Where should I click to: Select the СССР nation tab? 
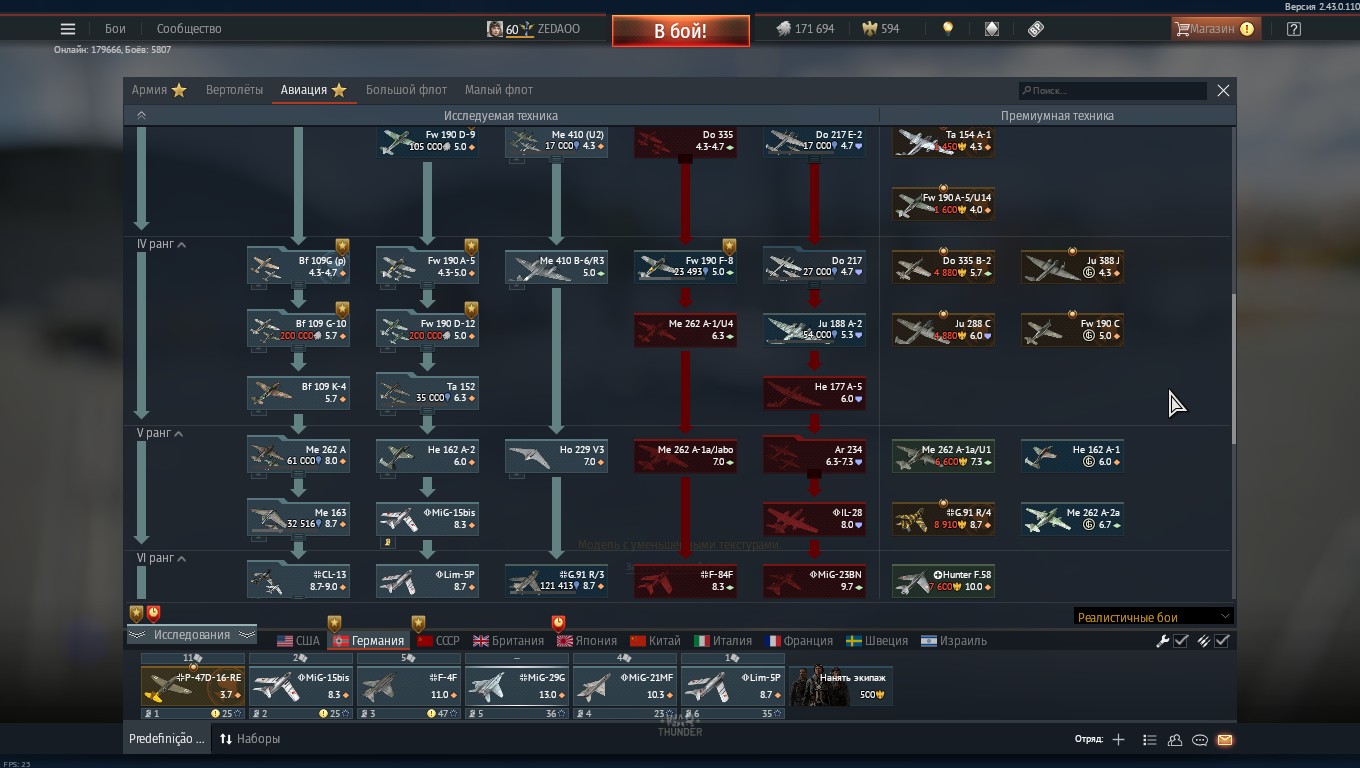pos(438,641)
